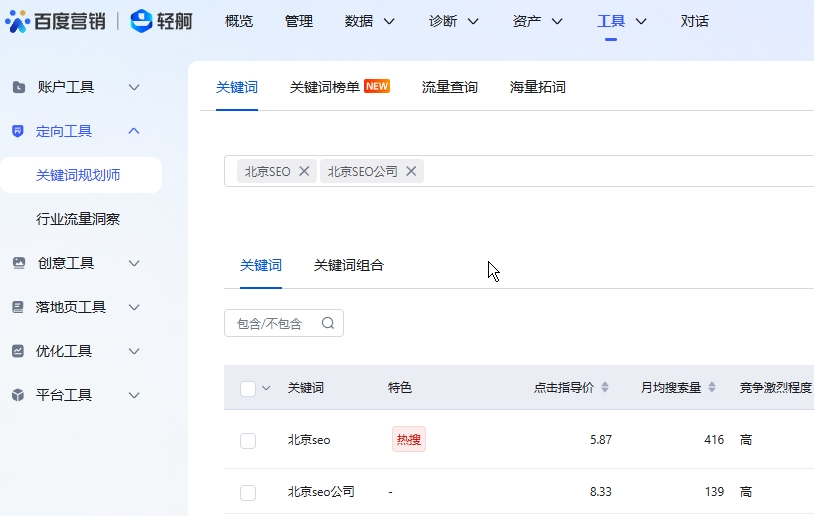Viewport: 814px width, 516px height.
Task: Open 行业流量洞察 in sidebar
Action: tap(78, 219)
